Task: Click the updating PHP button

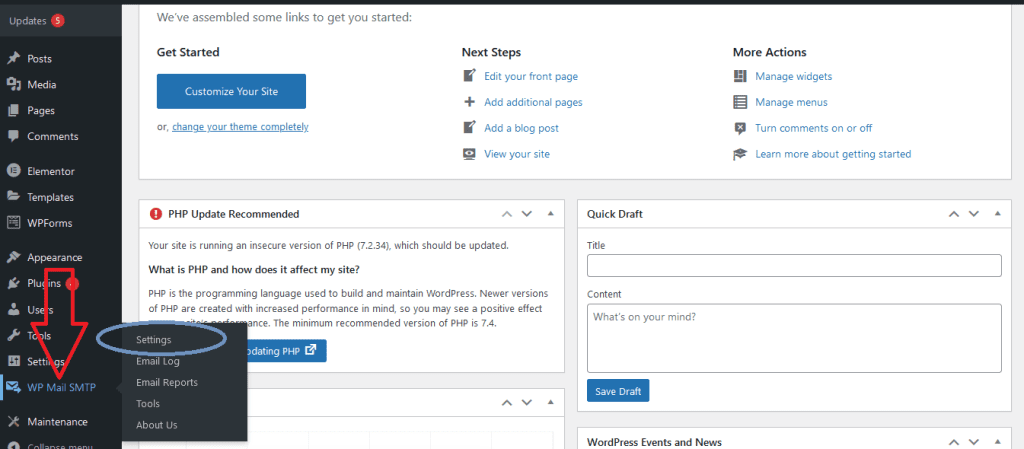Action: tap(287, 350)
